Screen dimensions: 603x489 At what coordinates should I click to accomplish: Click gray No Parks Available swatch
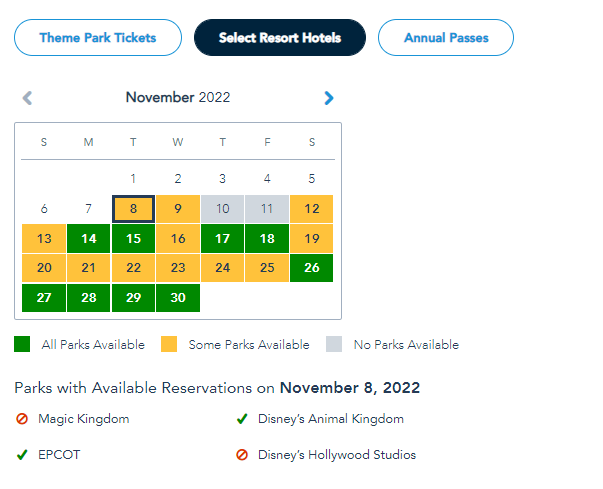point(333,344)
